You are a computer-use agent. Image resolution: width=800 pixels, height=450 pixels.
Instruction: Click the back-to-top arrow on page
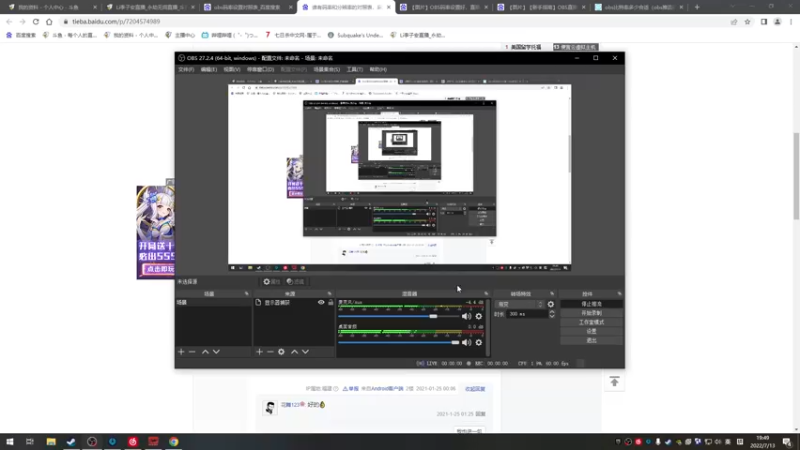coord(614,382)
